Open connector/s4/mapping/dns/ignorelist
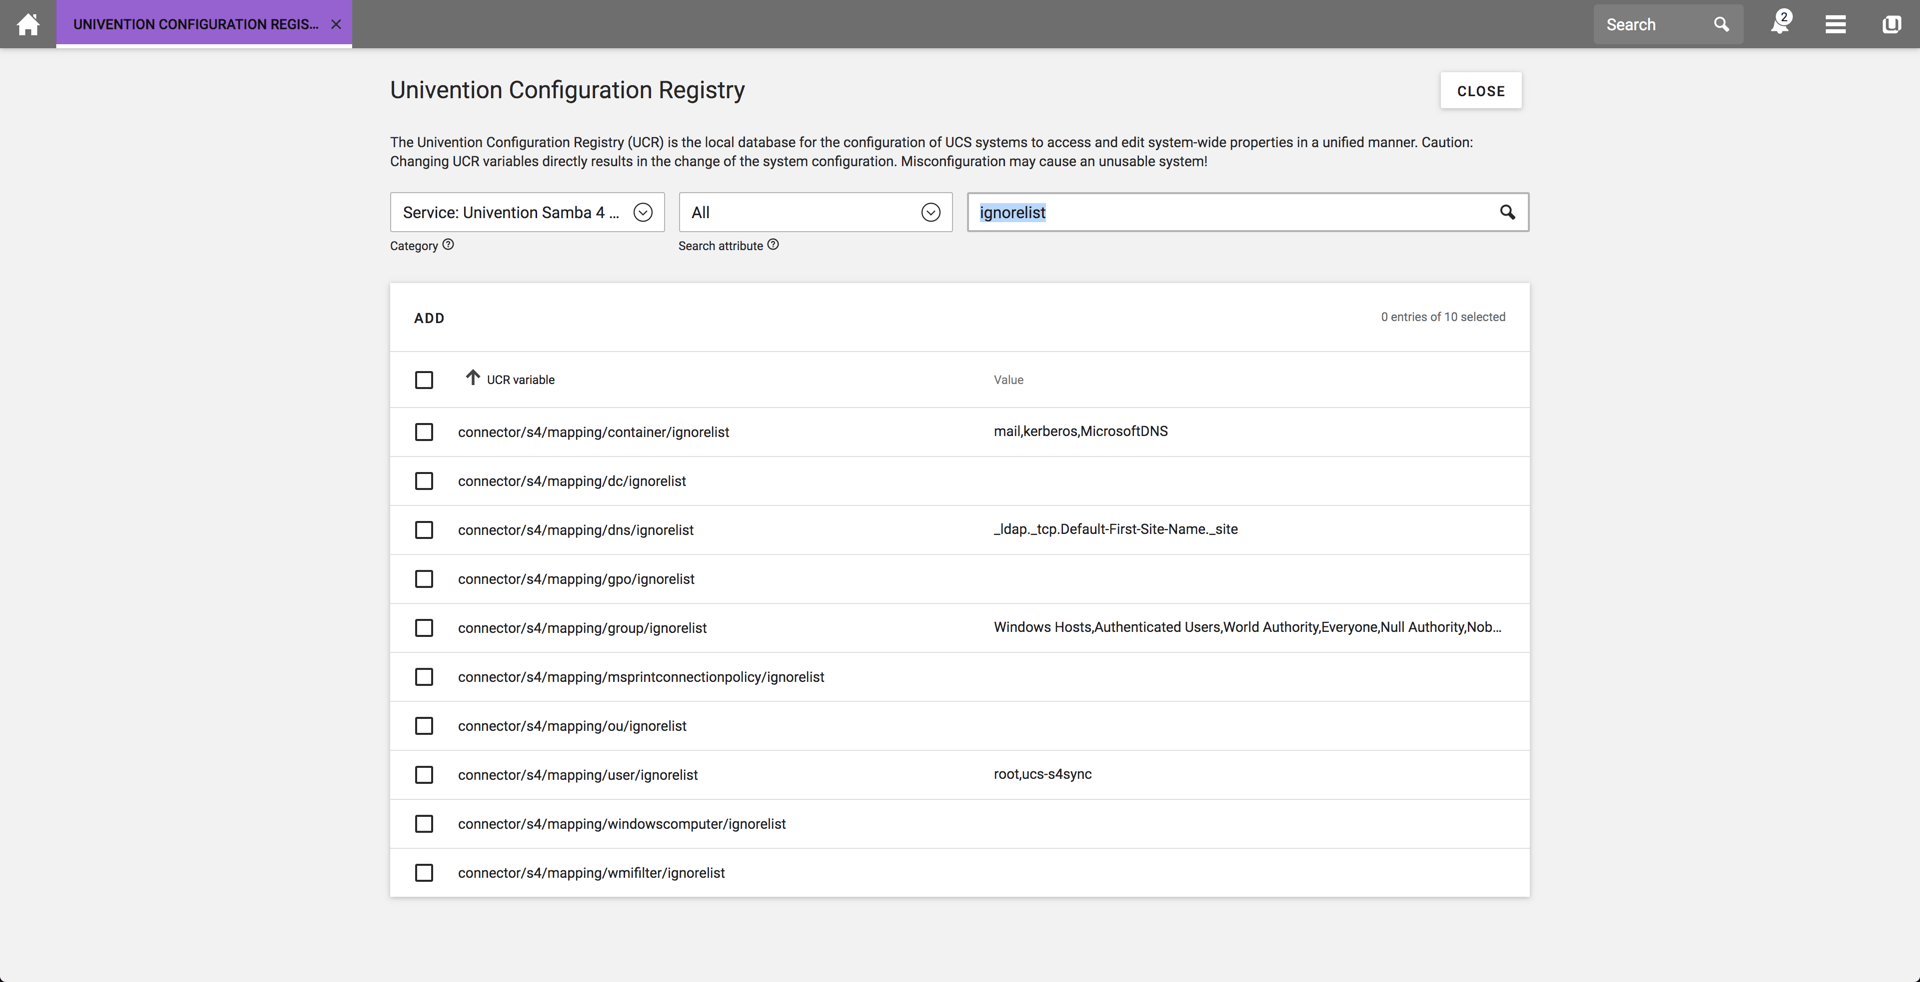Image resolution: width=1920 pixels, height=982 pixels. coord(576,530)
